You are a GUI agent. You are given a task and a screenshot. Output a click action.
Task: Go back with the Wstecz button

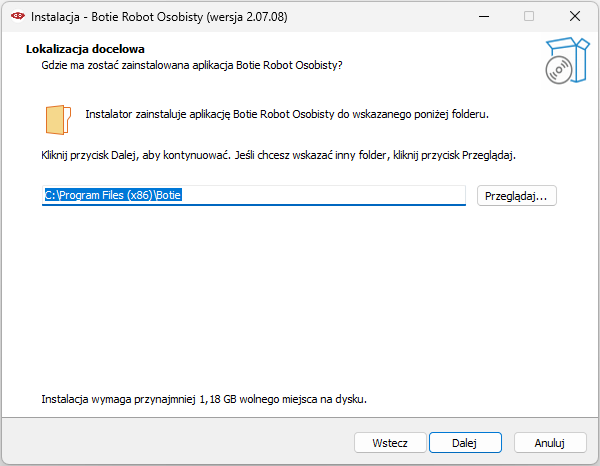tap(390, 443)
